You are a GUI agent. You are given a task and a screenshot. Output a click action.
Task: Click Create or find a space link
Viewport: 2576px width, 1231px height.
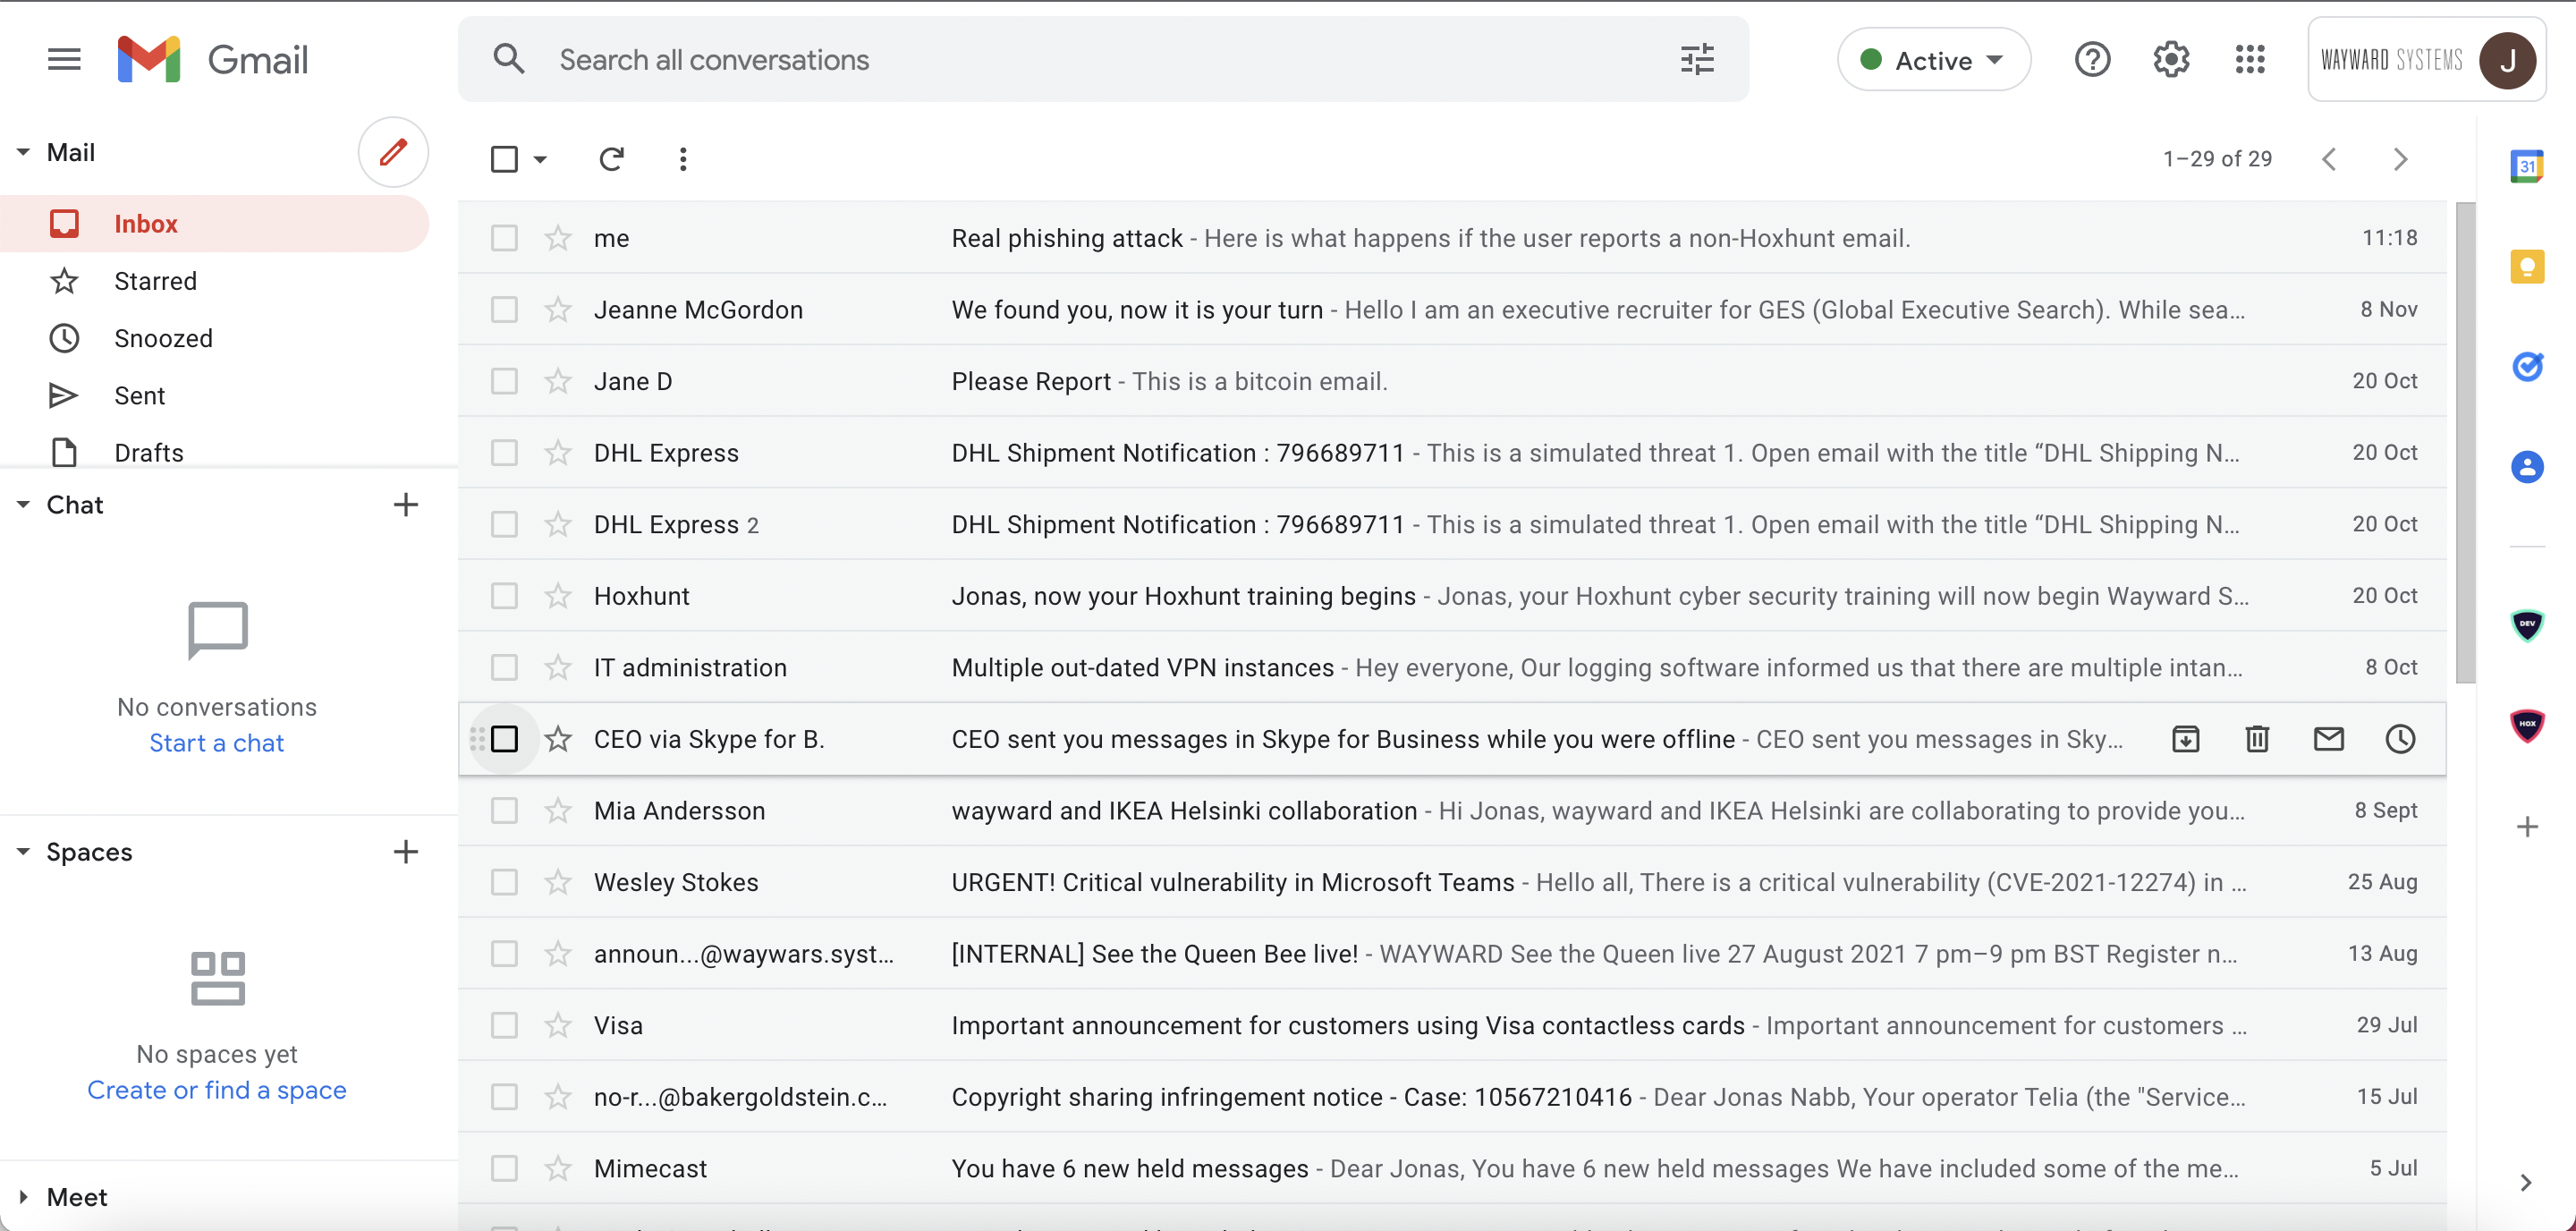click(217, 1090)
